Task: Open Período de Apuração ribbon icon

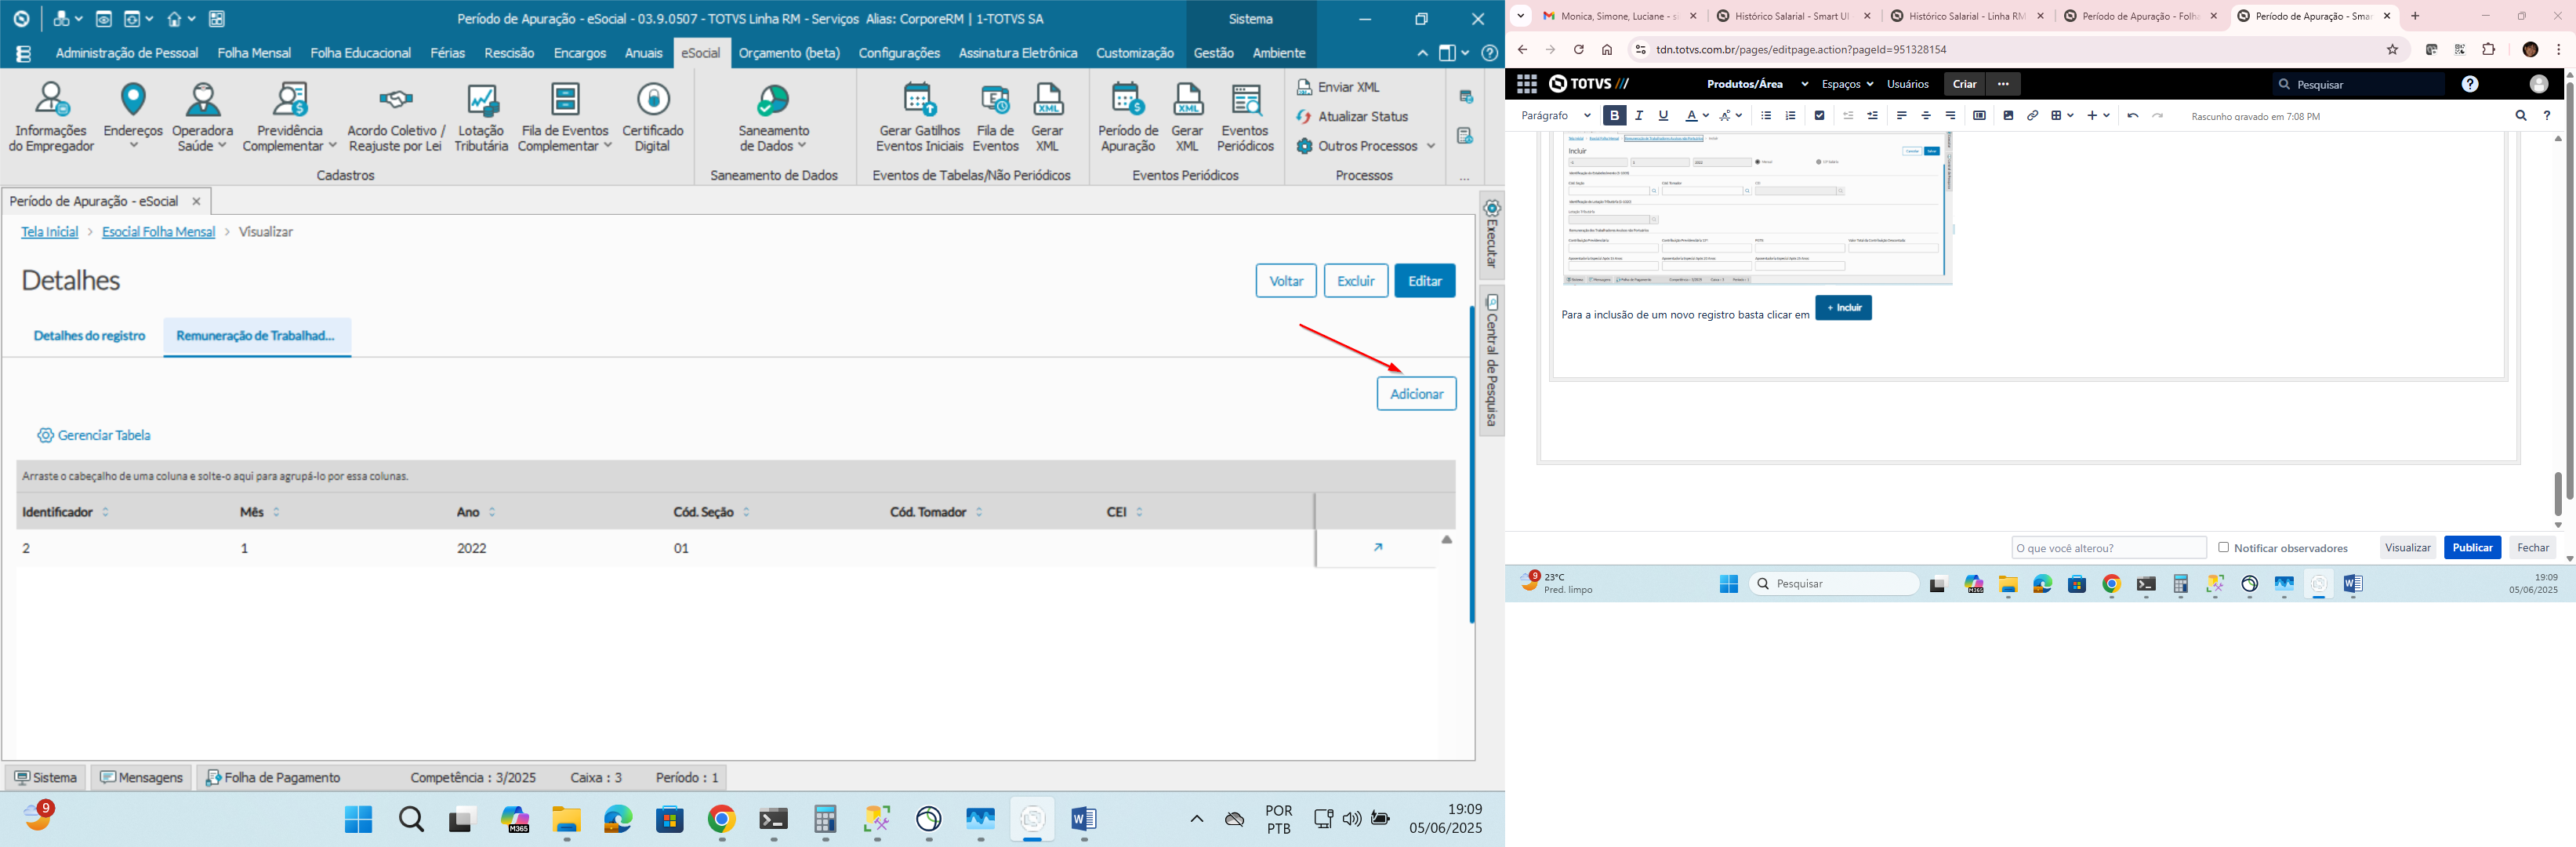Action: tap(1128, 117)
